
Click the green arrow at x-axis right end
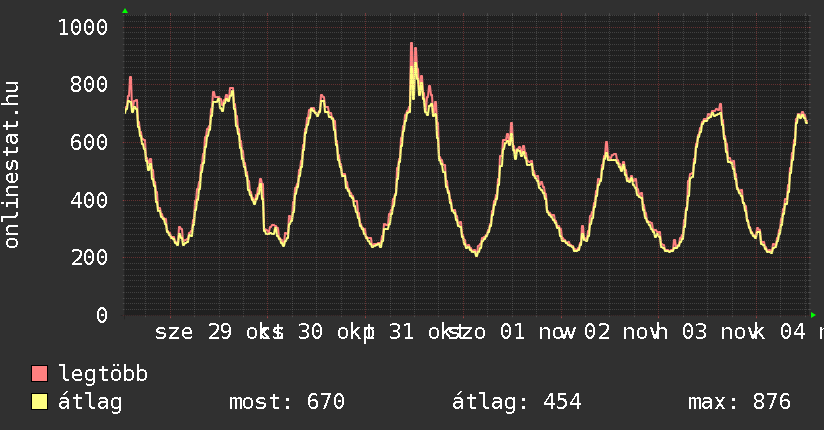click(x=813, y=314)
